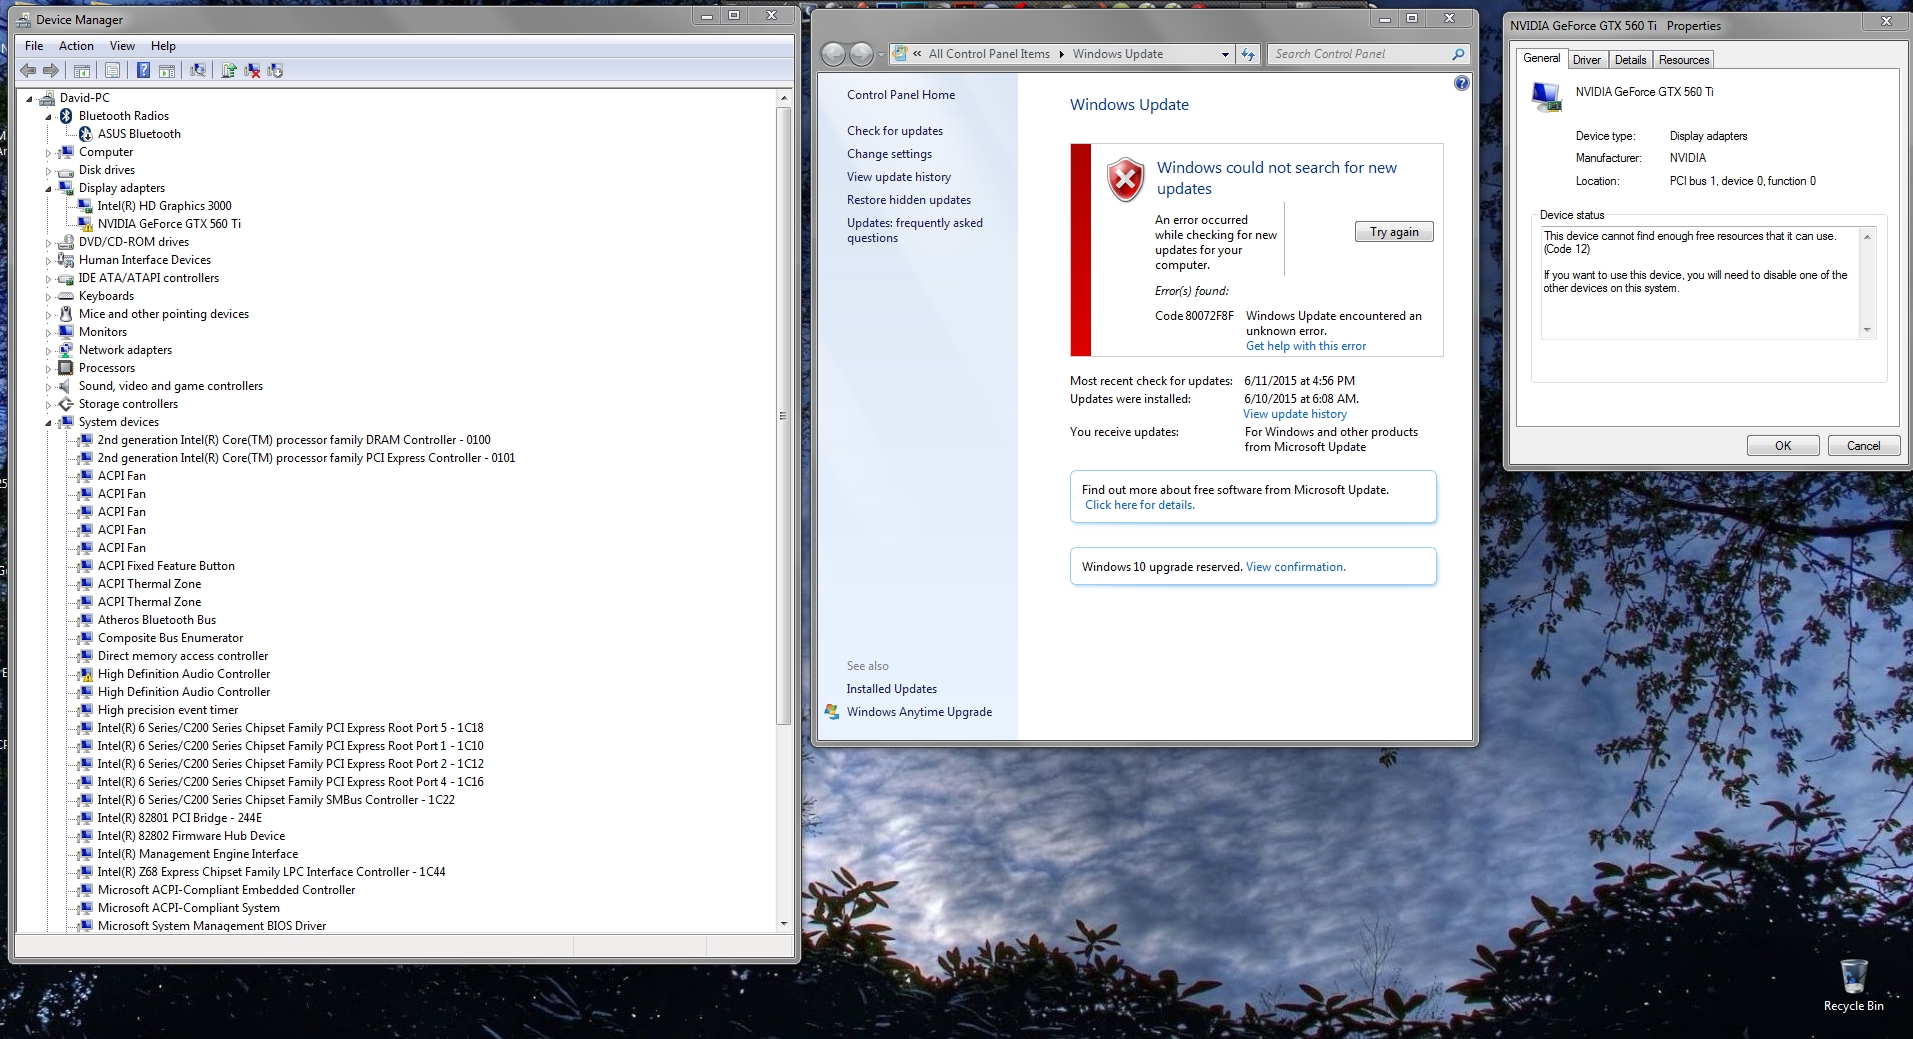Switch to the Resources tab in NVIDIA Properties
This screenshot has height=1039, width=1913.
(x=1684, y=60)
